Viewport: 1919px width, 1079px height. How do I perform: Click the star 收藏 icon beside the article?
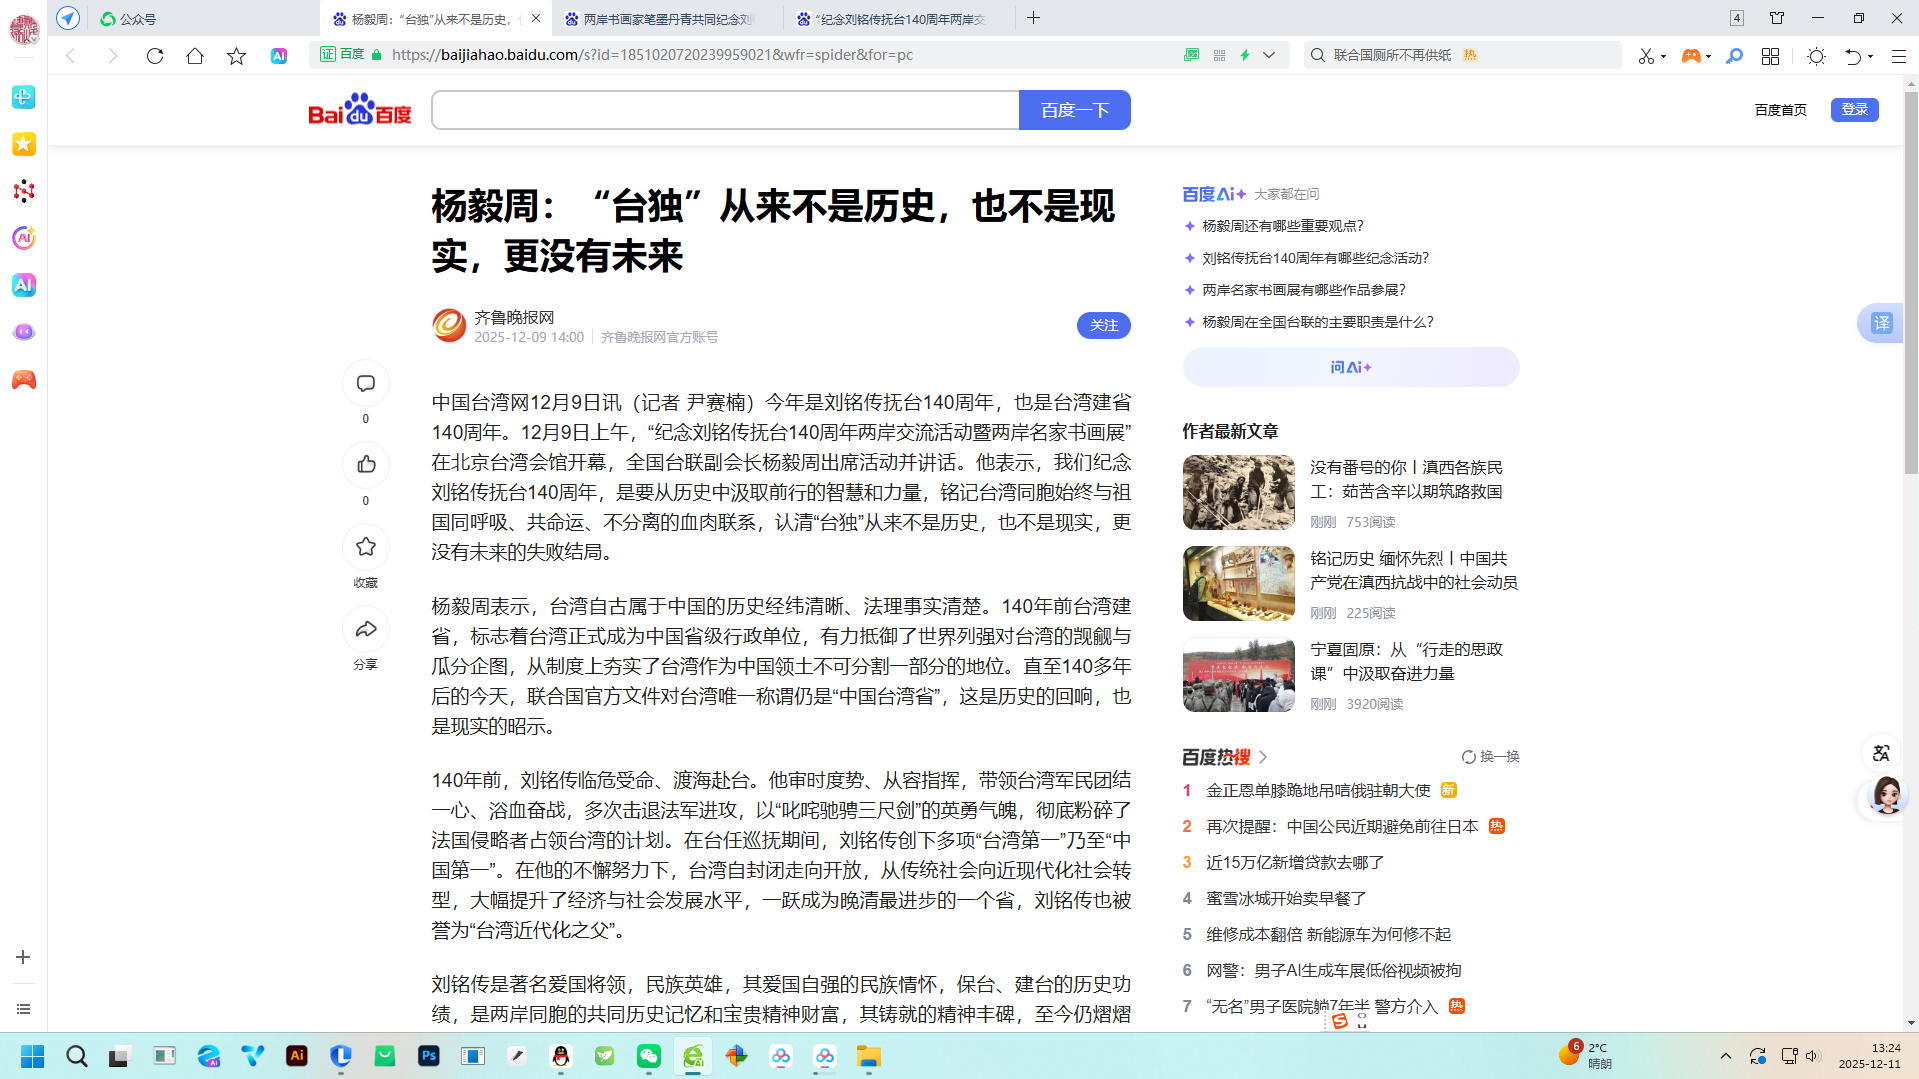366,547
